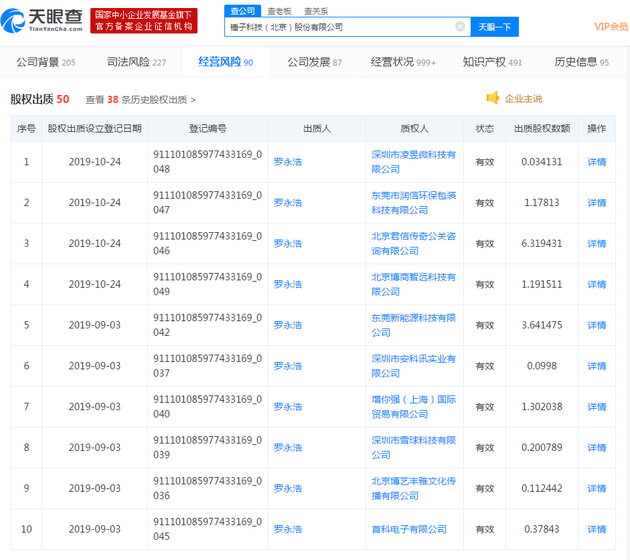Open the 知识产权 tab

pos(492,62)
